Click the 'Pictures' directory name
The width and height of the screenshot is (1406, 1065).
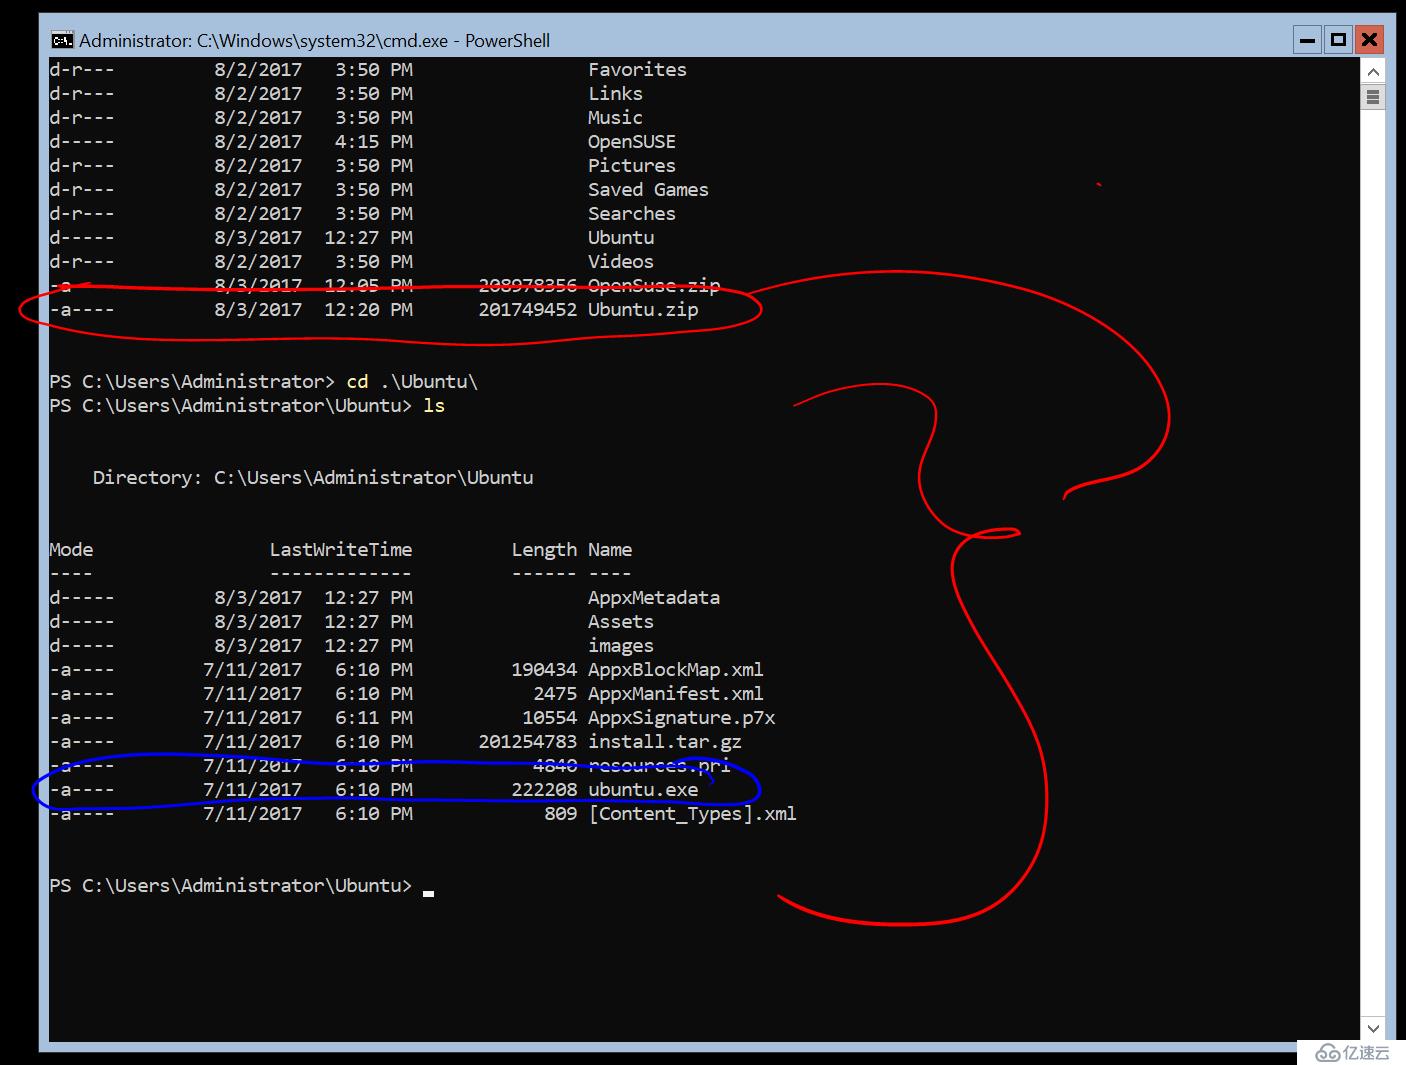click(632, 166)
